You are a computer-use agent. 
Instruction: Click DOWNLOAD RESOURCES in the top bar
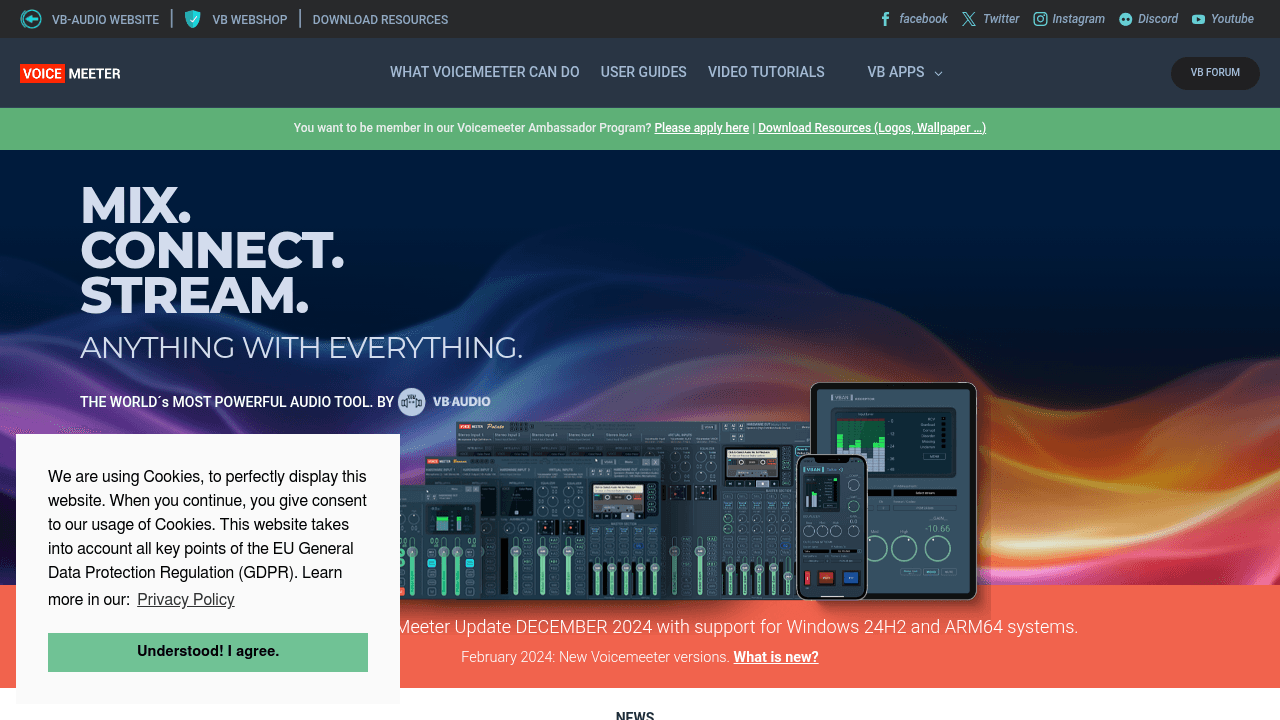pyautogui.click(x=380, y=19)
